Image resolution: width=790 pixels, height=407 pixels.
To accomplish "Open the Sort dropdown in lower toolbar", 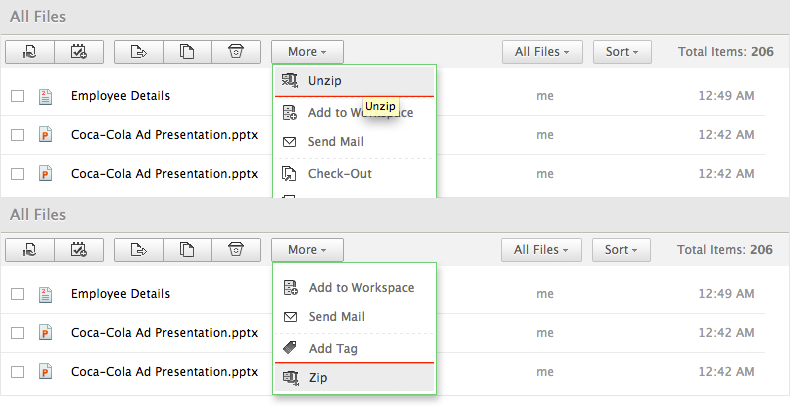I will tap(621, 250).
